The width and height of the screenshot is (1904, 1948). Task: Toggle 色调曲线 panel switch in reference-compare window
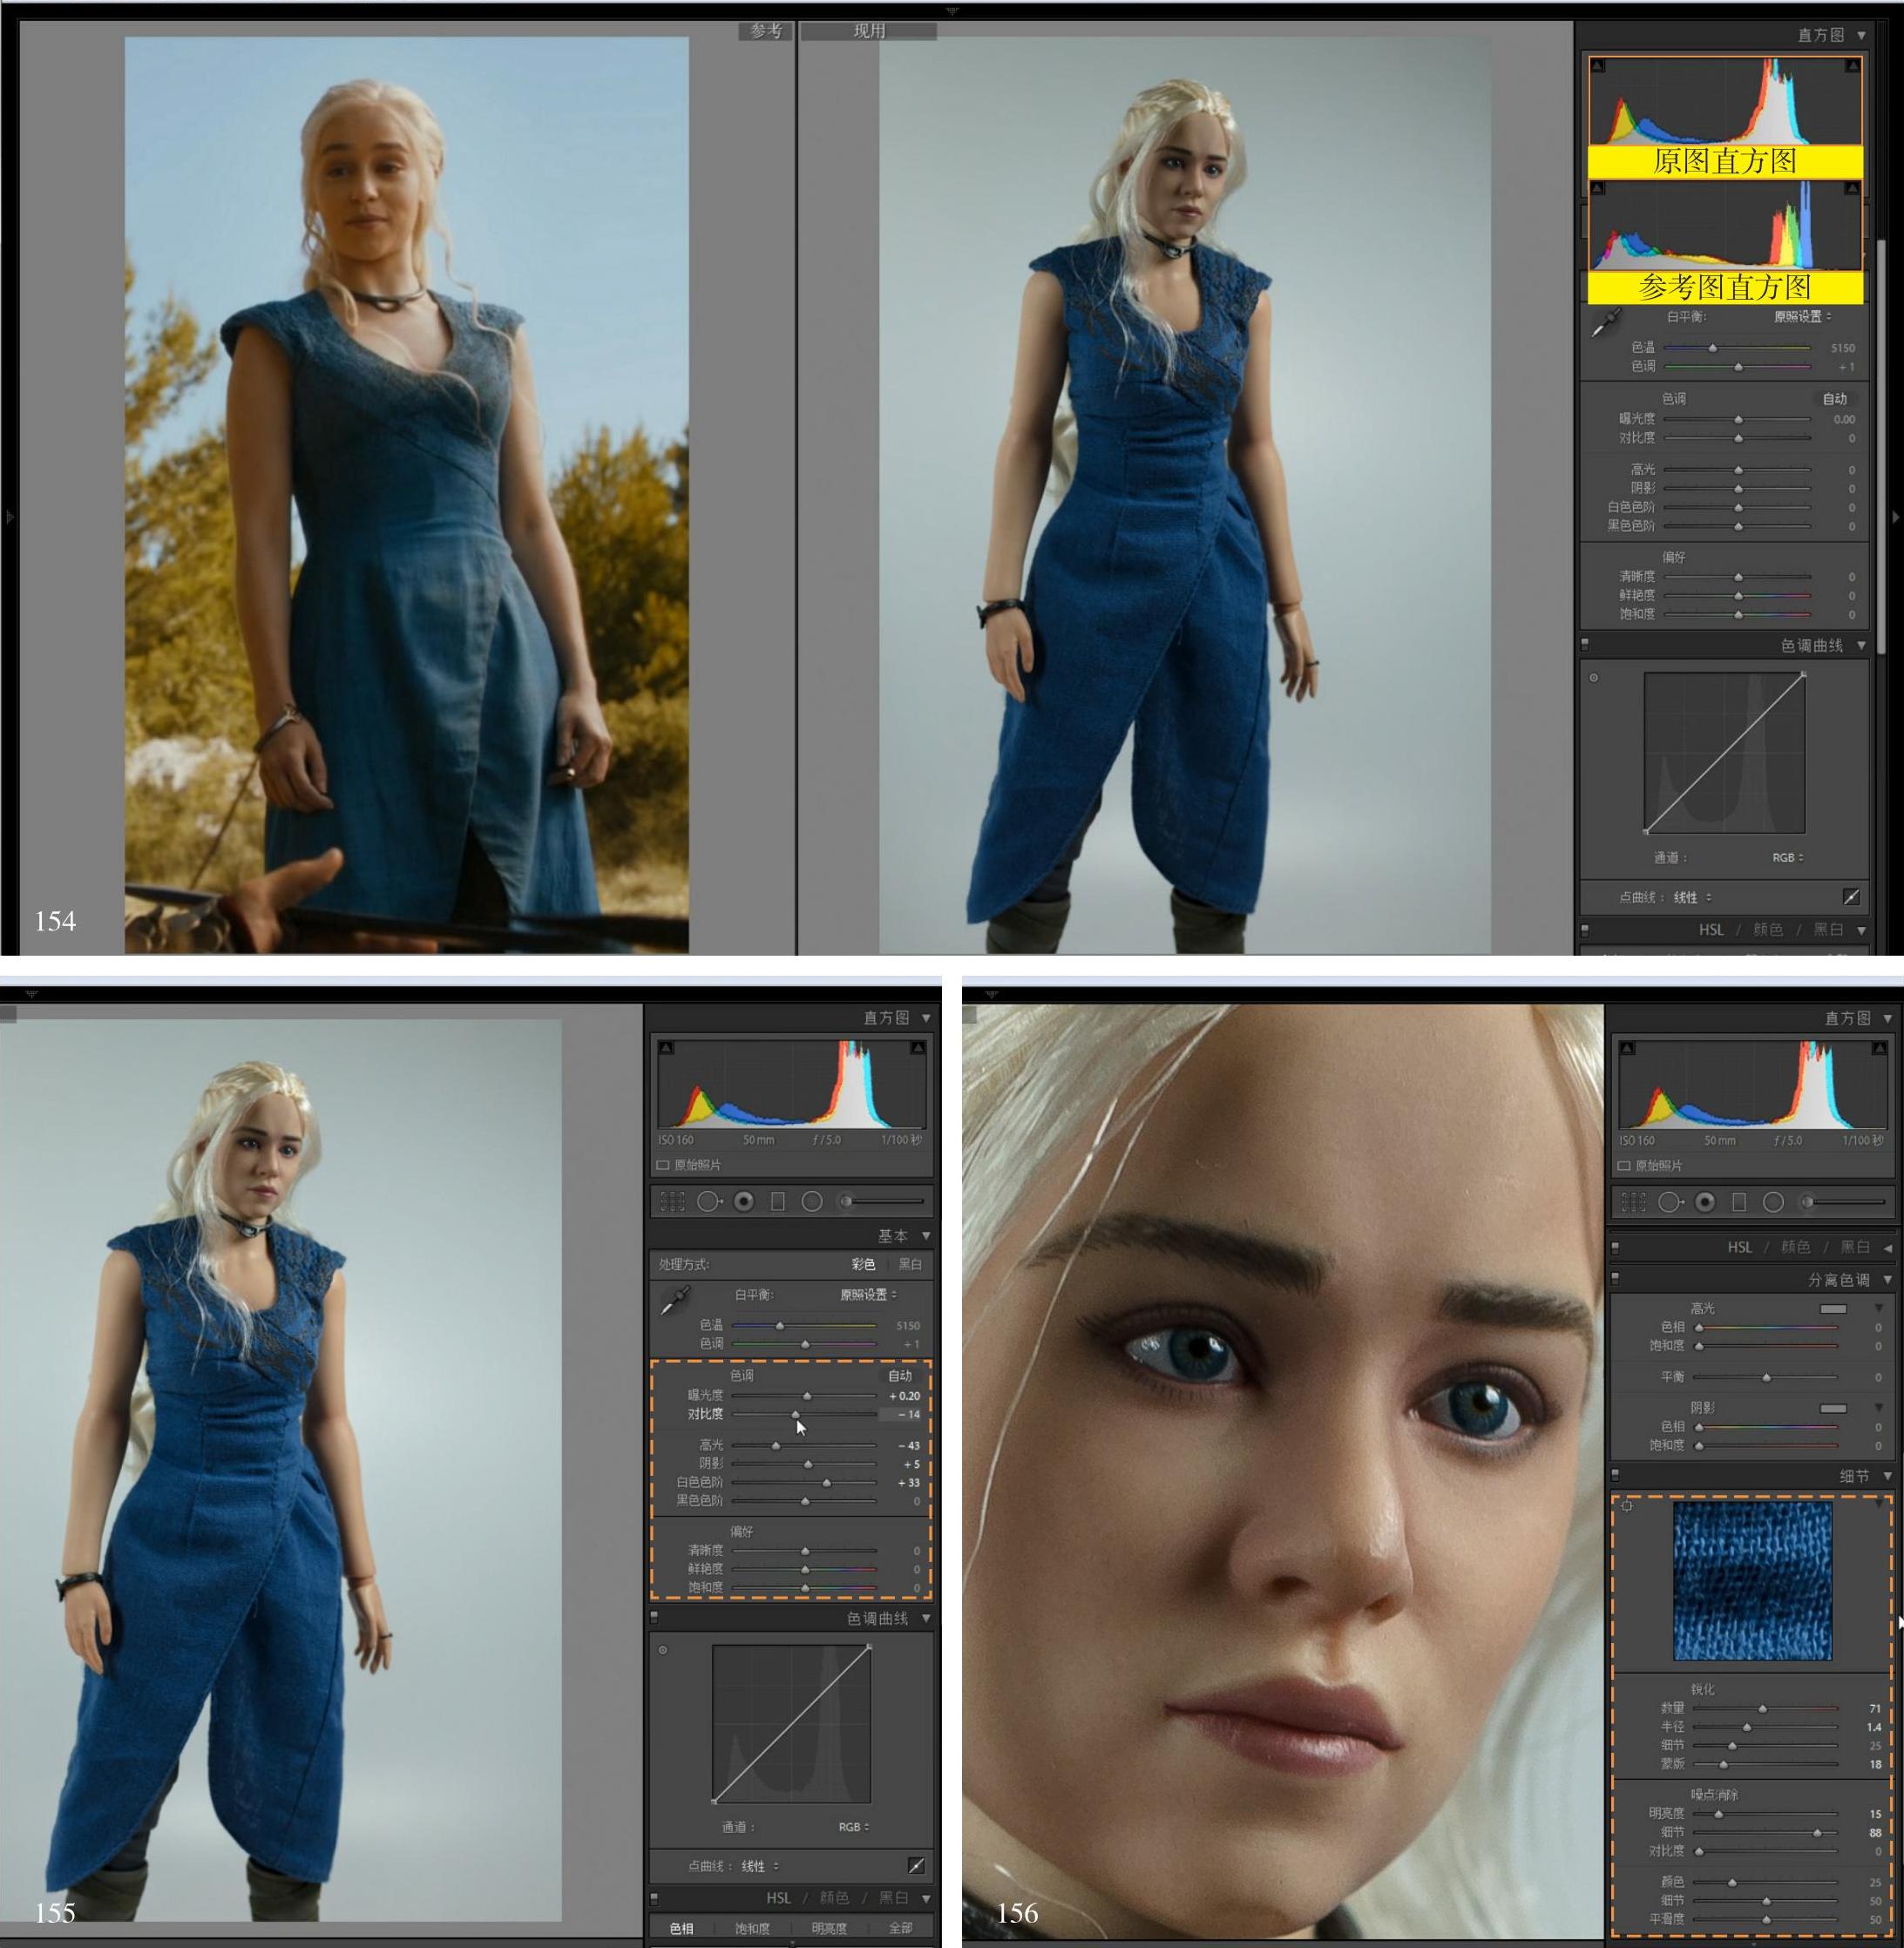[x=1586, y=645]
